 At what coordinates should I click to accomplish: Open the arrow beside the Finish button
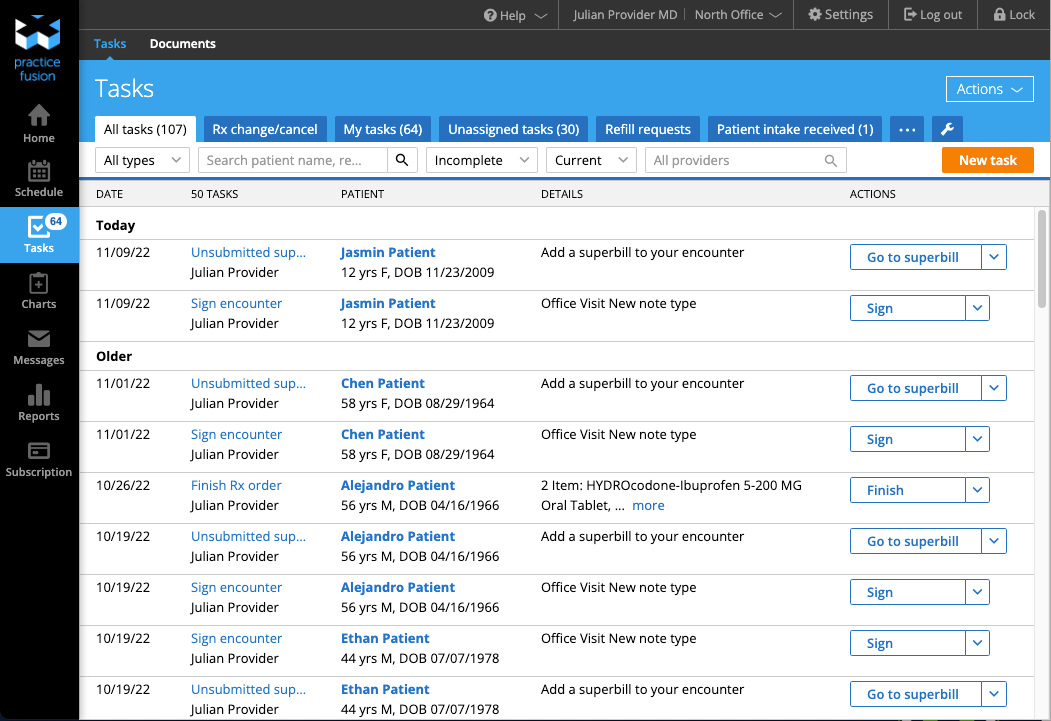977,490
